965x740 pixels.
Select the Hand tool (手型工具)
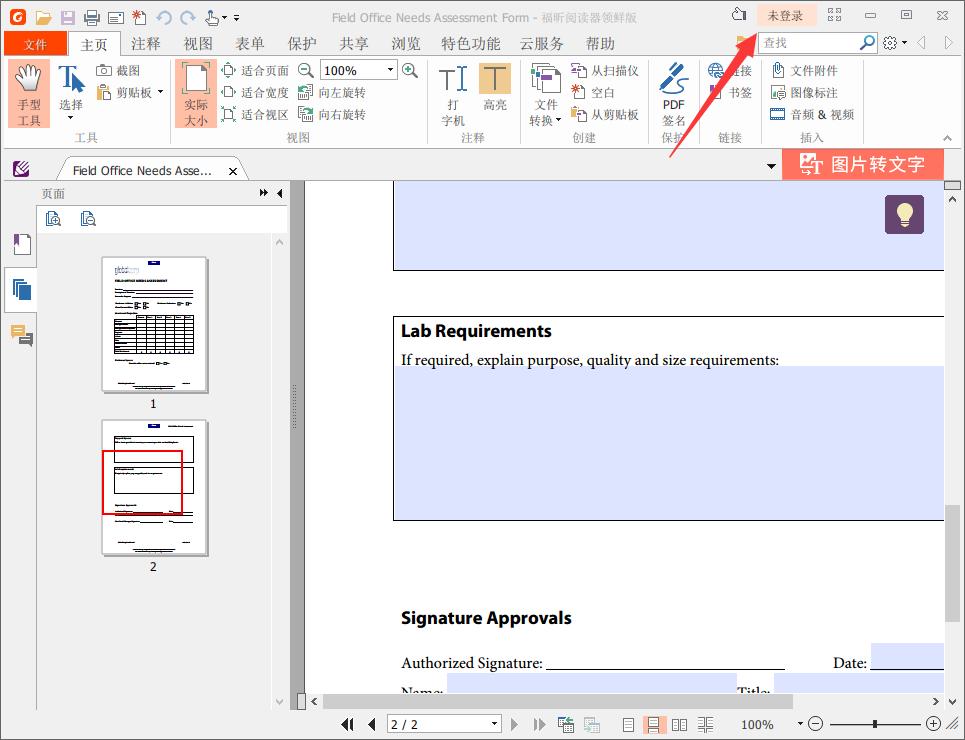(x=29, y=94)
